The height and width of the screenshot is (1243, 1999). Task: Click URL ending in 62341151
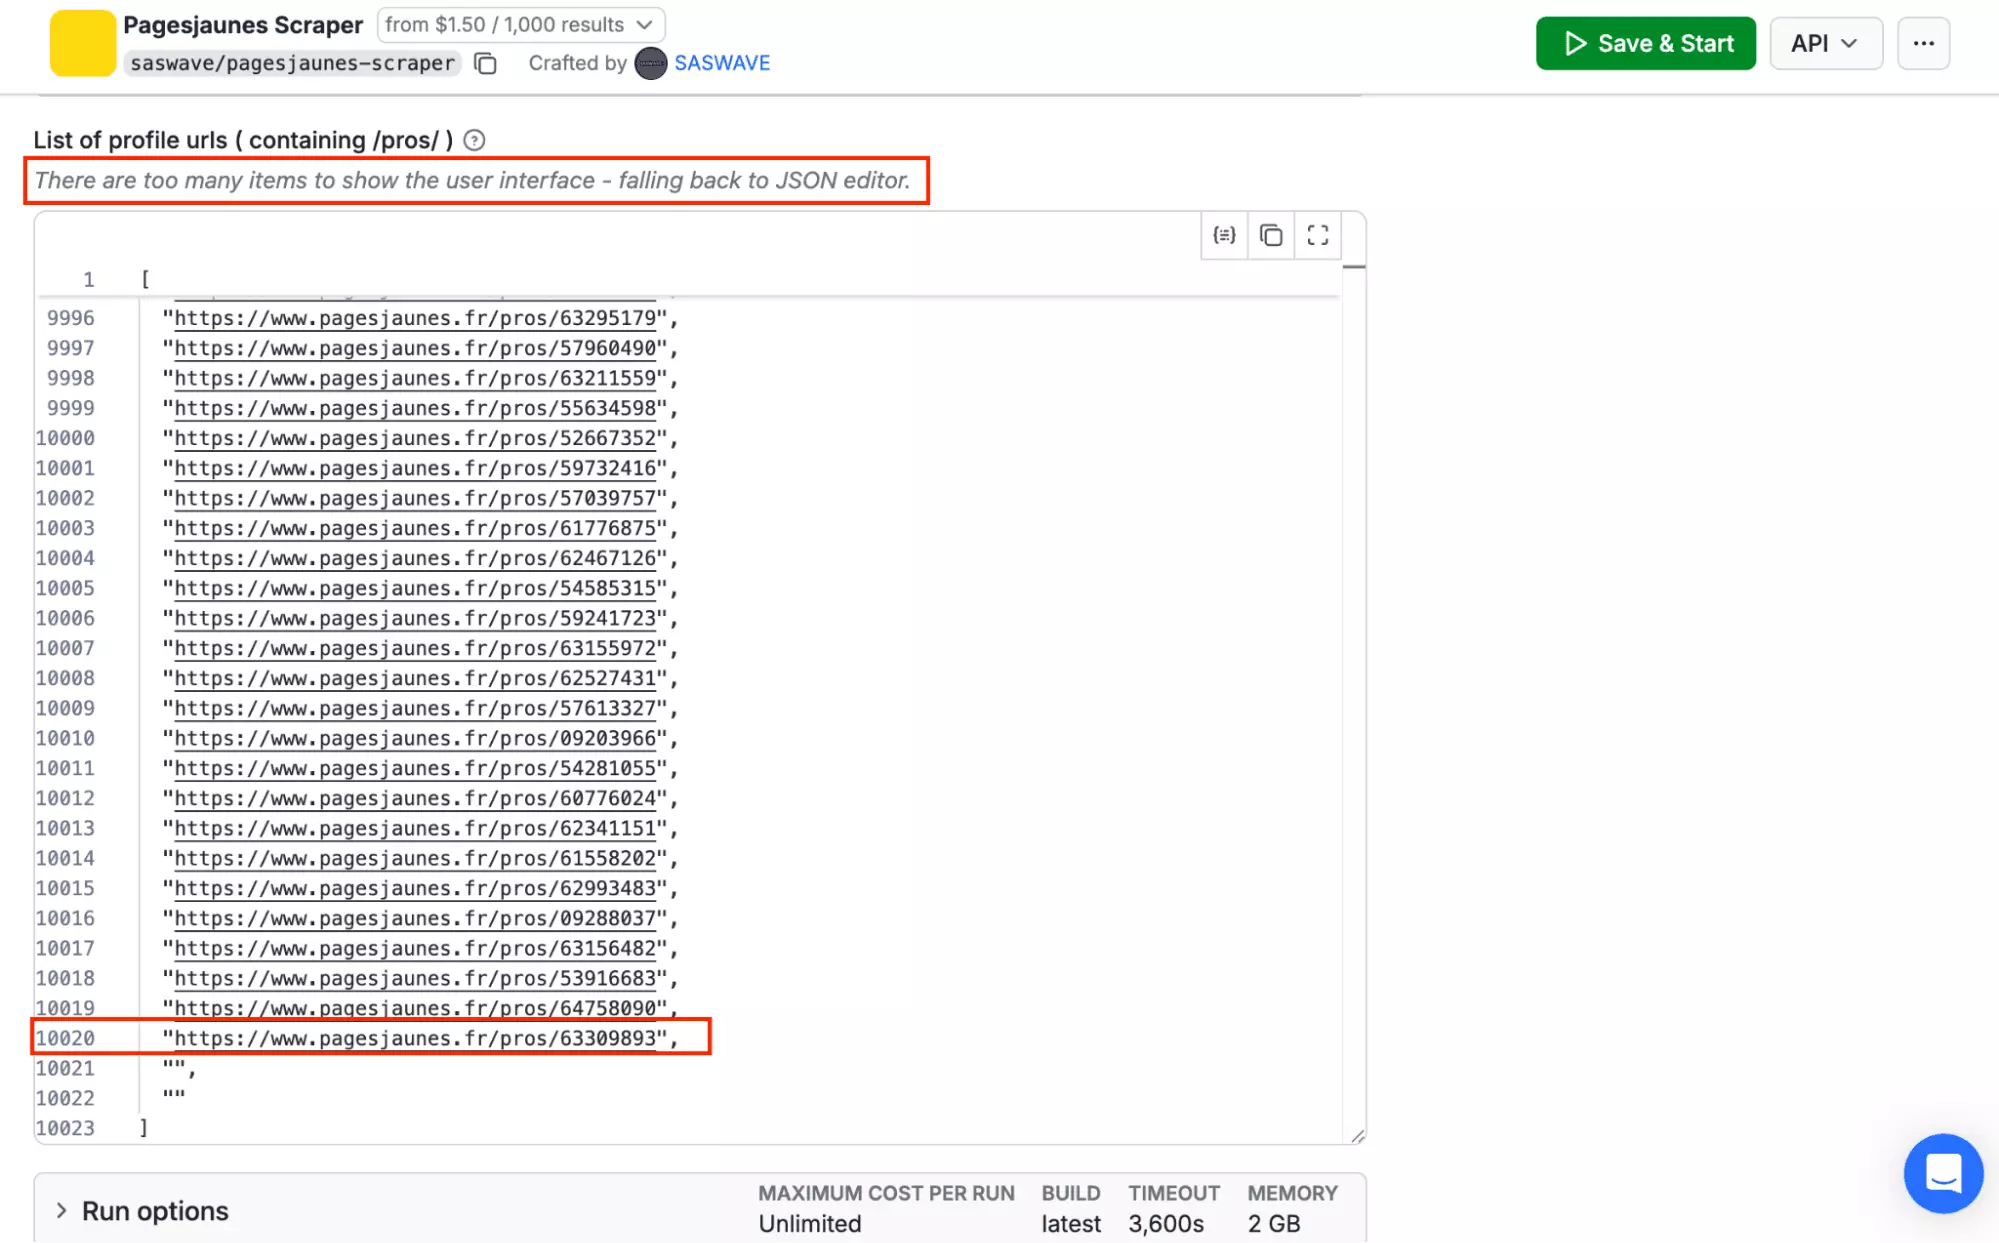click(x=416, y=828)
